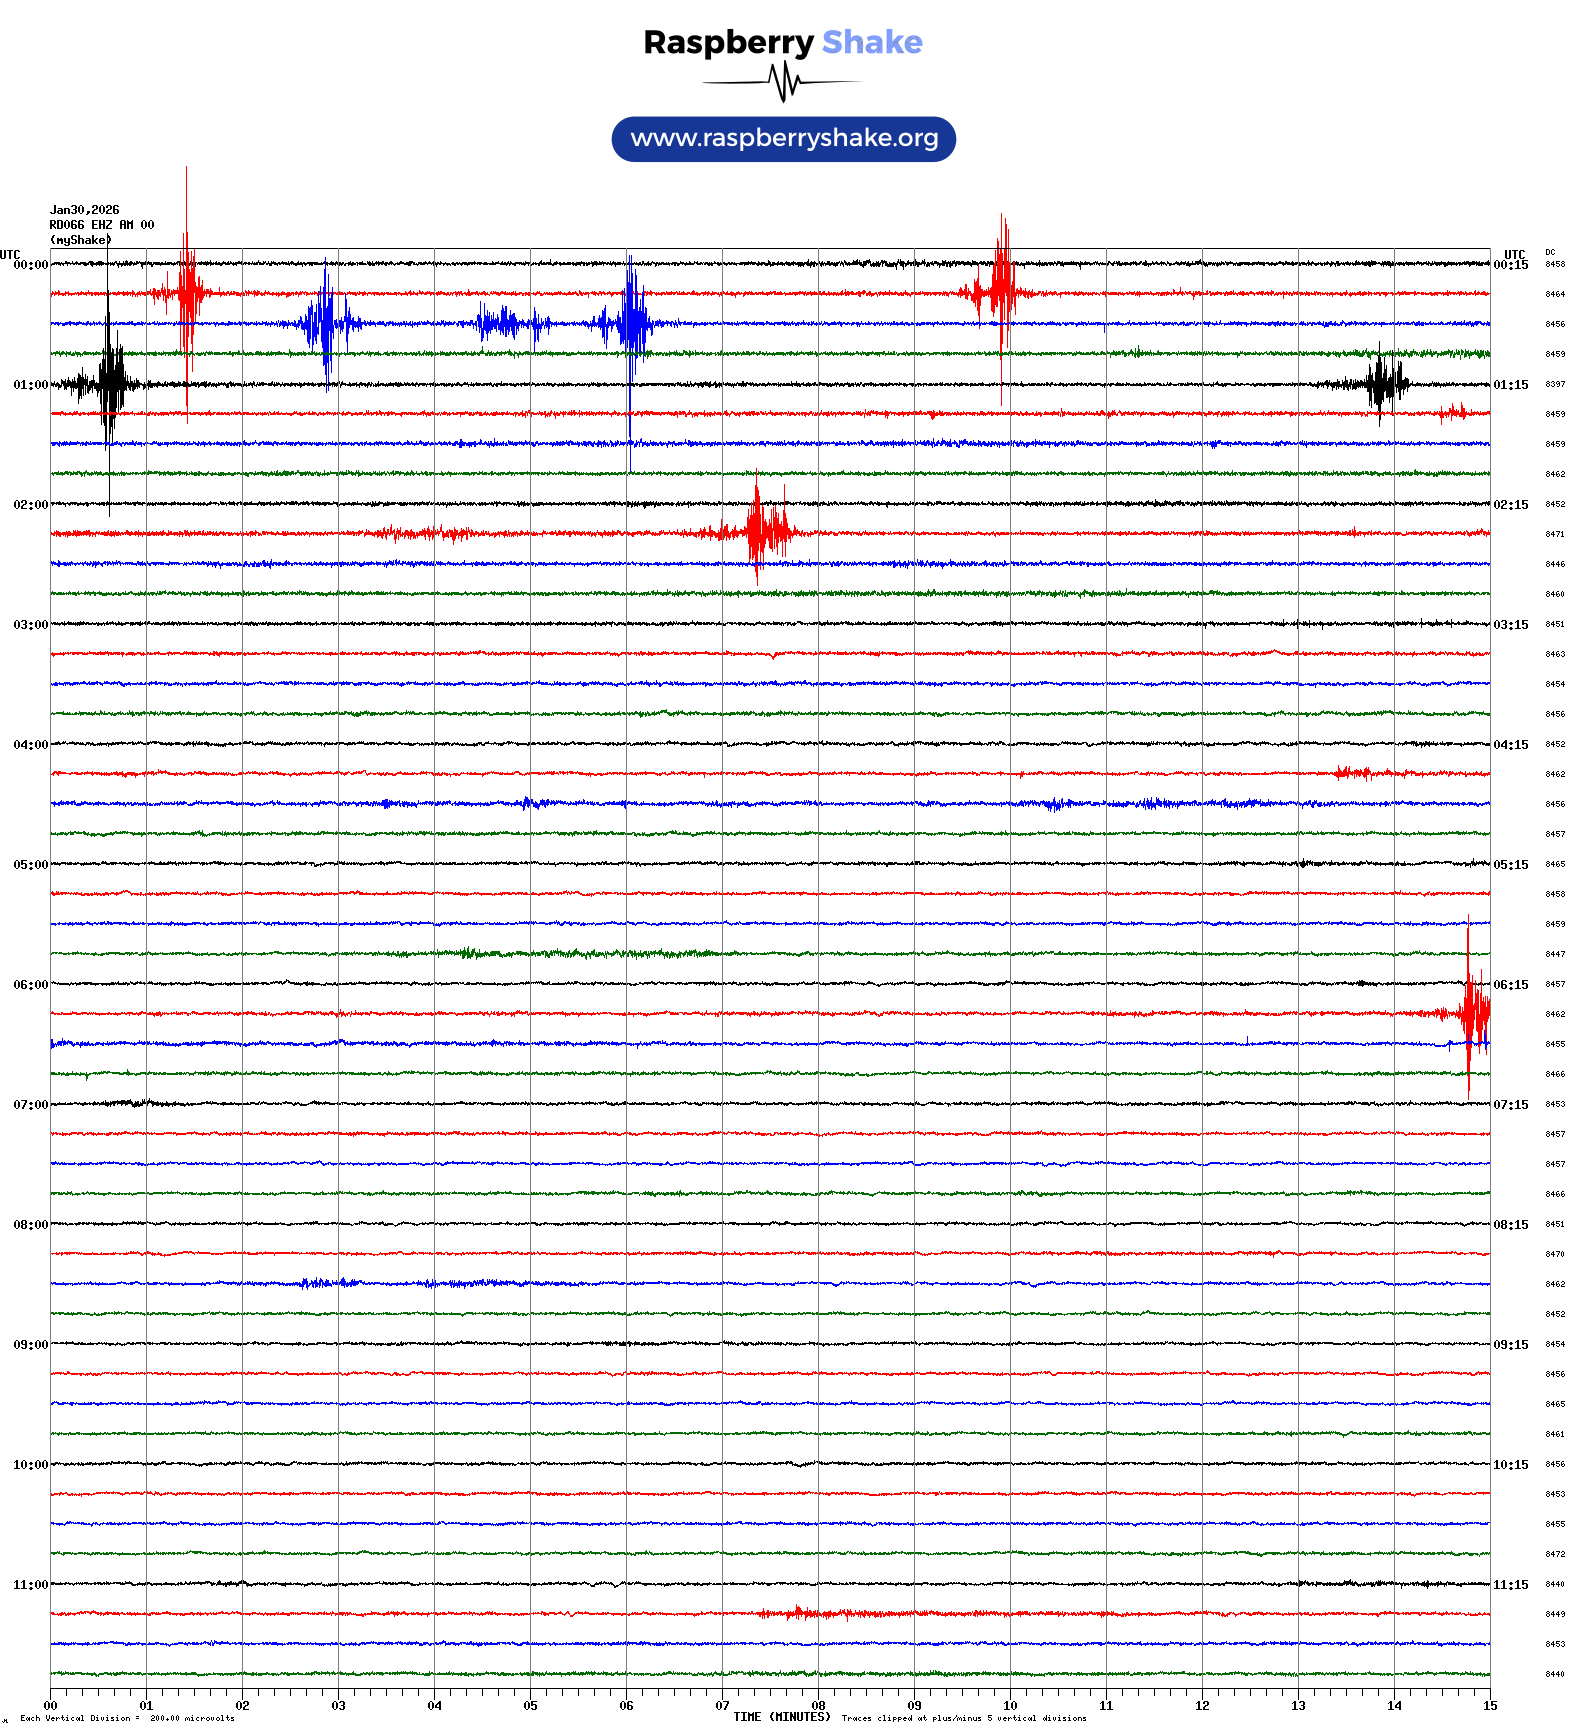Viewport: 1570px width, 1732px height.
Task: Select the red seismic event near minute 10
Action: click(x=1000, y=293)
